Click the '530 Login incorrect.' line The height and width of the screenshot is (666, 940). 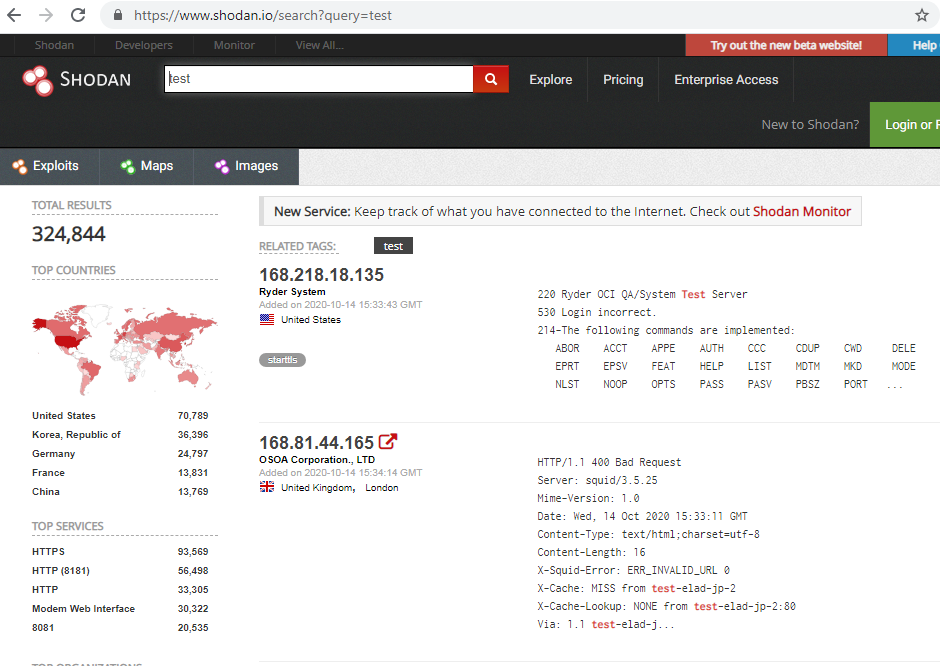pyautogui.click(x=596, y=312)
